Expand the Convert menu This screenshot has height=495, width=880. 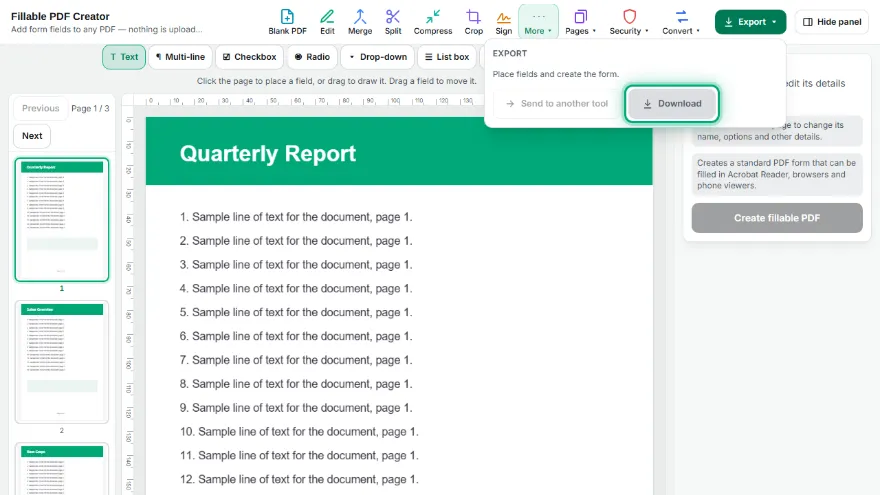(x=681, y=22)
